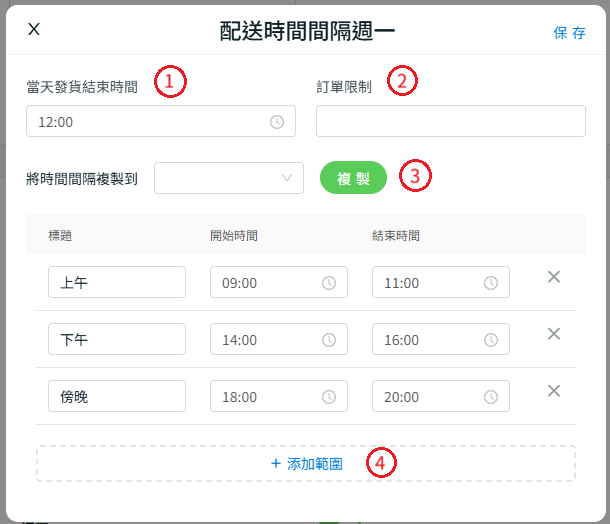Image resolution: width=610 pixels, height=524 pixels.
Task: Open clock icon for 11:00 end time
Action: pos(491,283)
